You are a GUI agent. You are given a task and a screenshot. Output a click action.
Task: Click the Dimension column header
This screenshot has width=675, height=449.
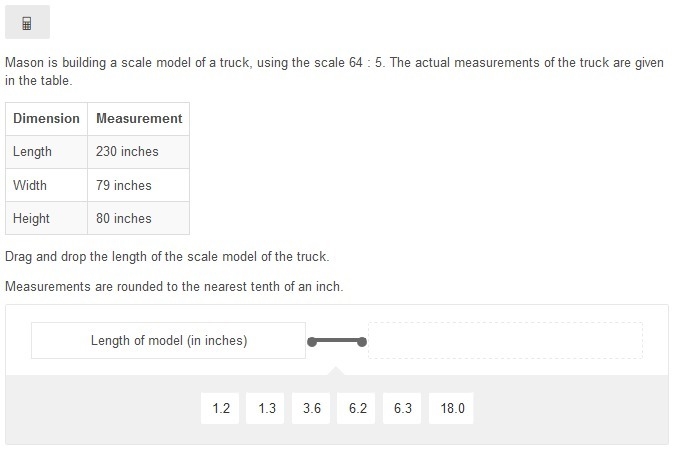tap(46, 119)
